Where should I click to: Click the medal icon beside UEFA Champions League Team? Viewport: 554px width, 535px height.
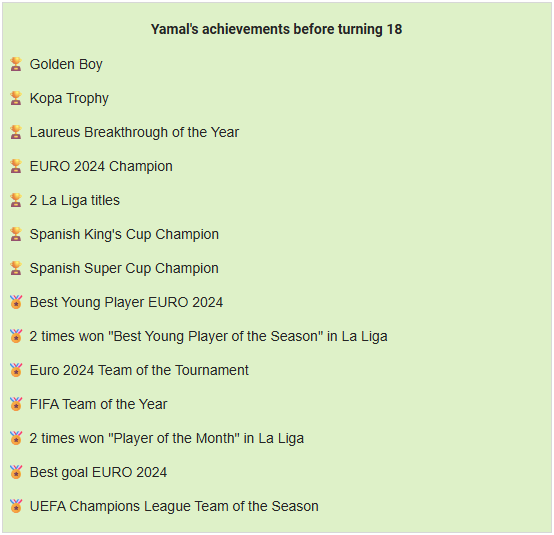16,506
